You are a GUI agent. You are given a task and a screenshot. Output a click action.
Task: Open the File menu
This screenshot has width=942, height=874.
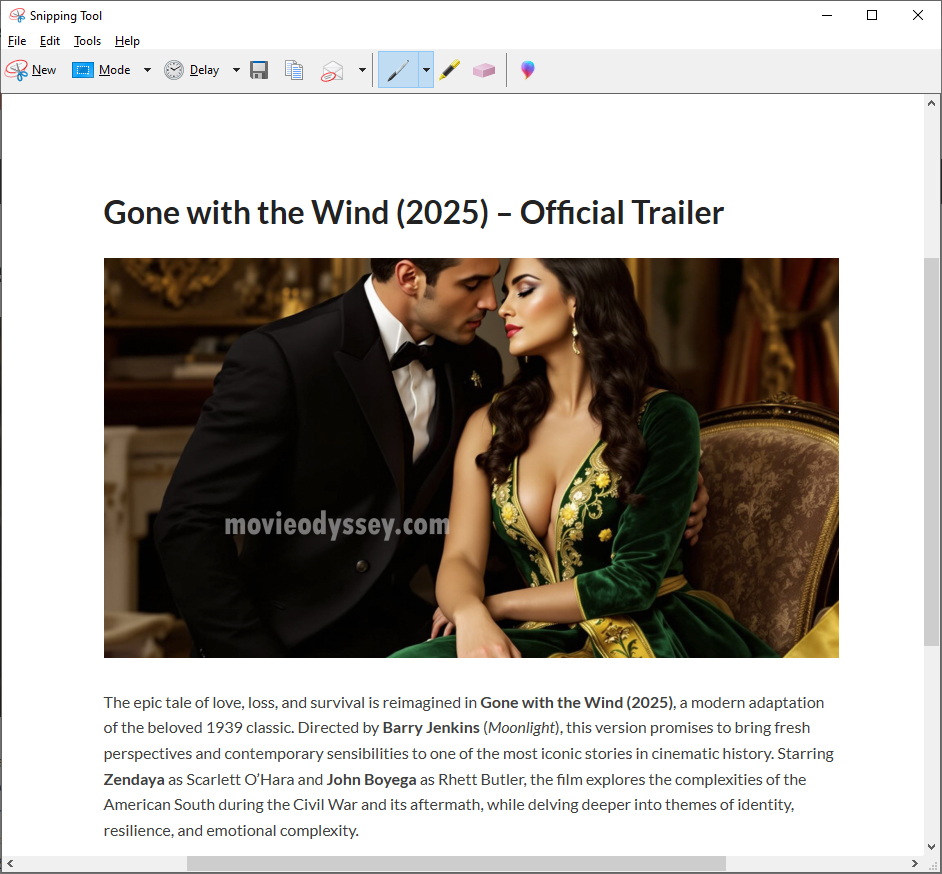17,41
